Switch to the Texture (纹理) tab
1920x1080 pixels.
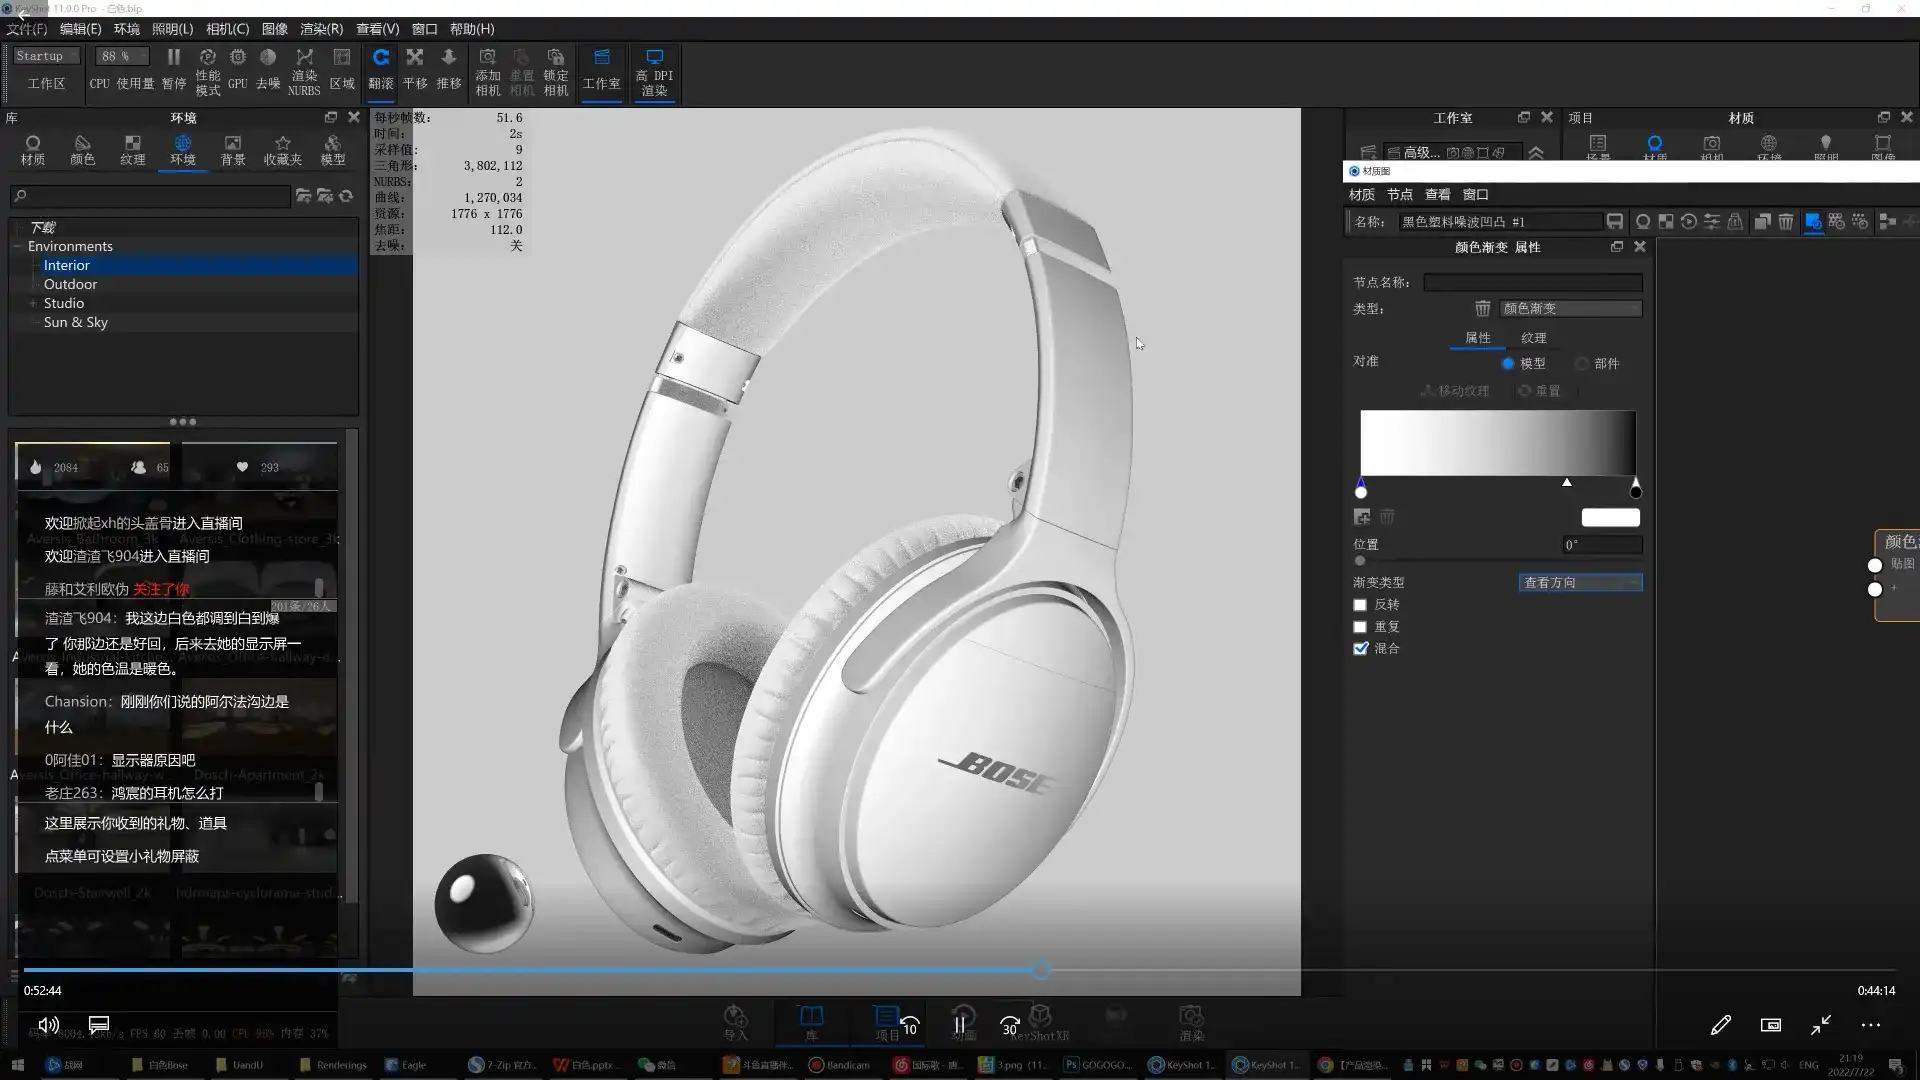(x=1533, y=338)
